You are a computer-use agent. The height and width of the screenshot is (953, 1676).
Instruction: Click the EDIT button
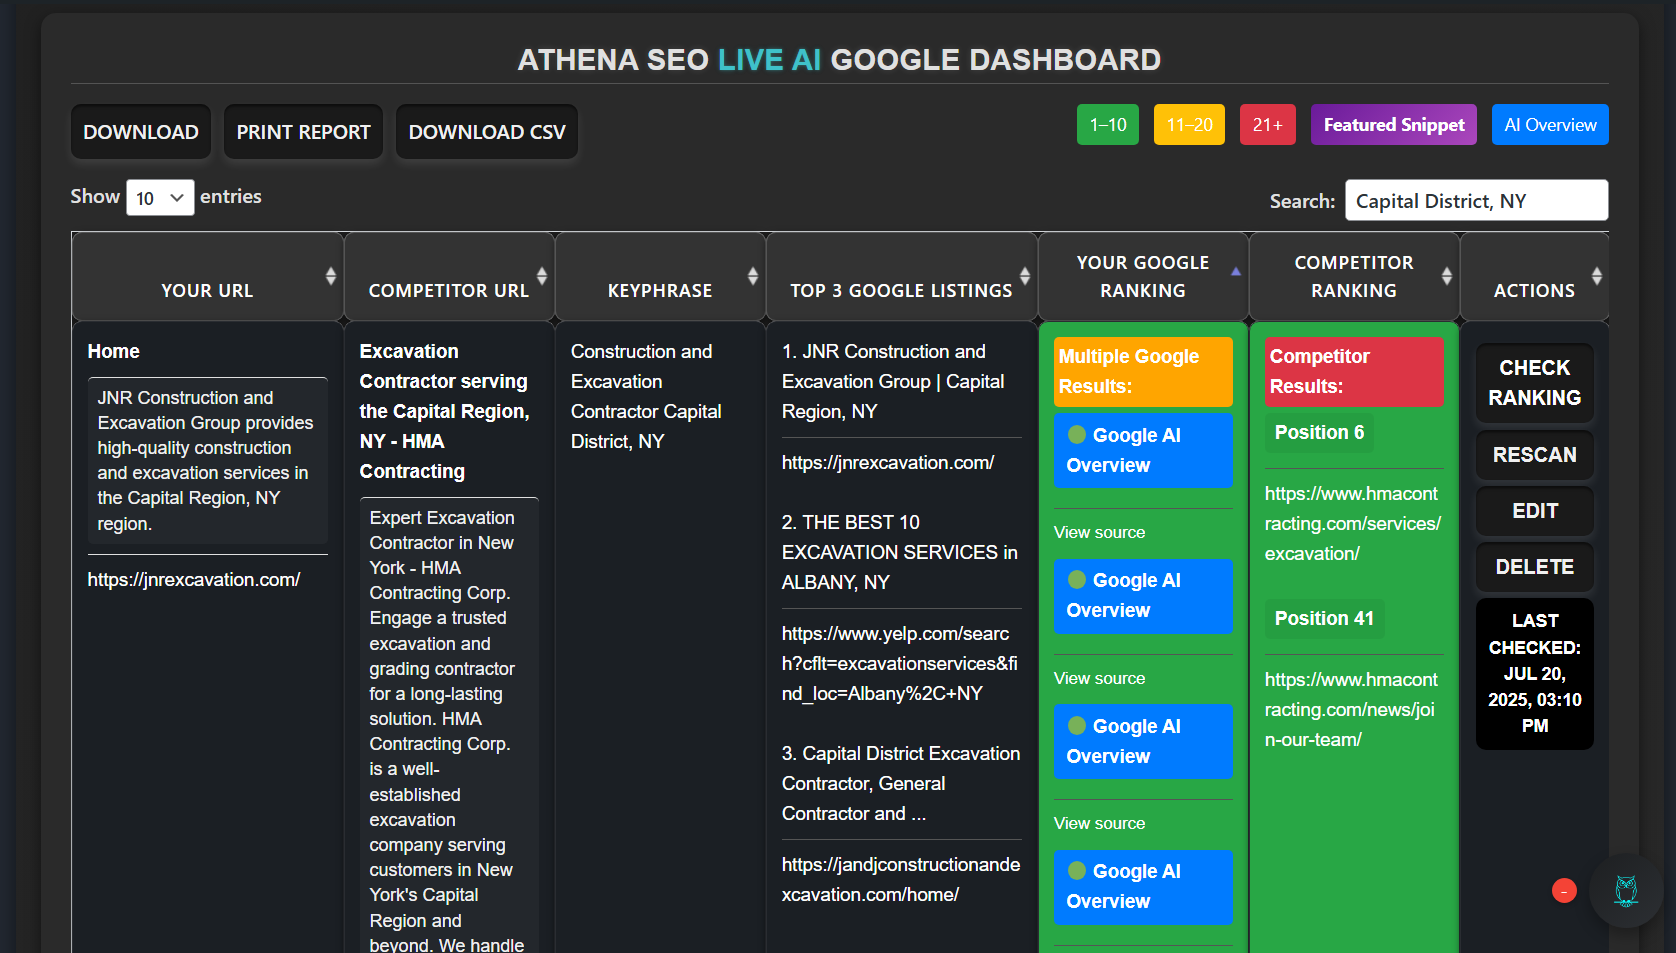1534,511
